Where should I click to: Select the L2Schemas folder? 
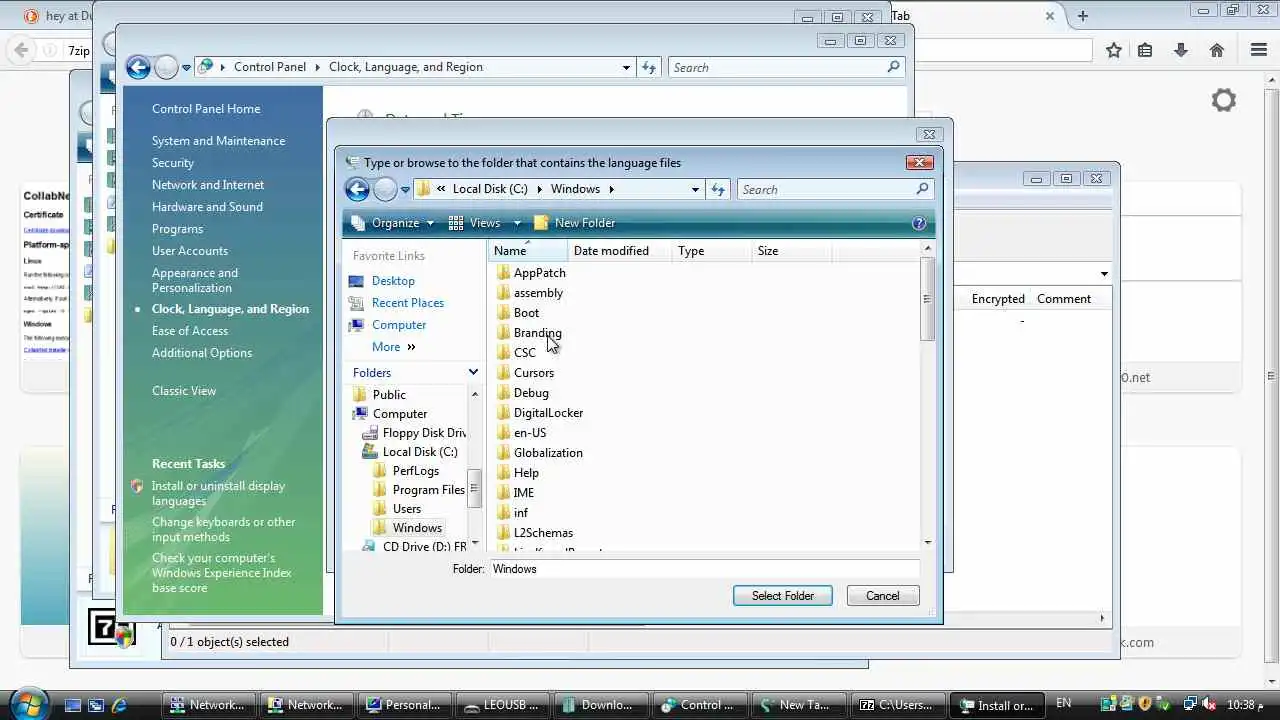pyautogui.click(x=535, y=533)
